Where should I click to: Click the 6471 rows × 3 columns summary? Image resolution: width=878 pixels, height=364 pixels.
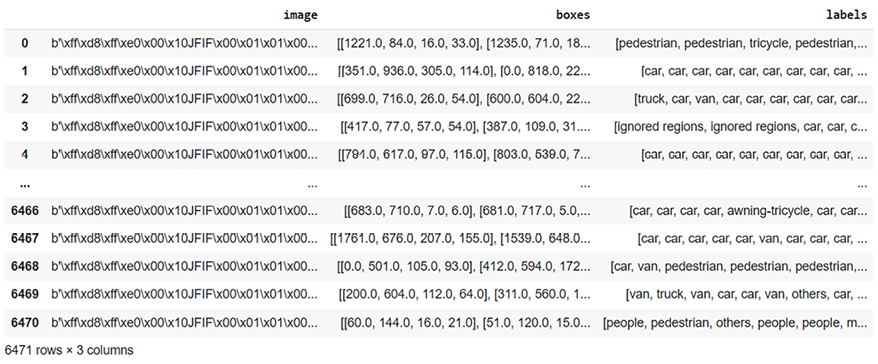pyautogui.click(x=69, y=351)
